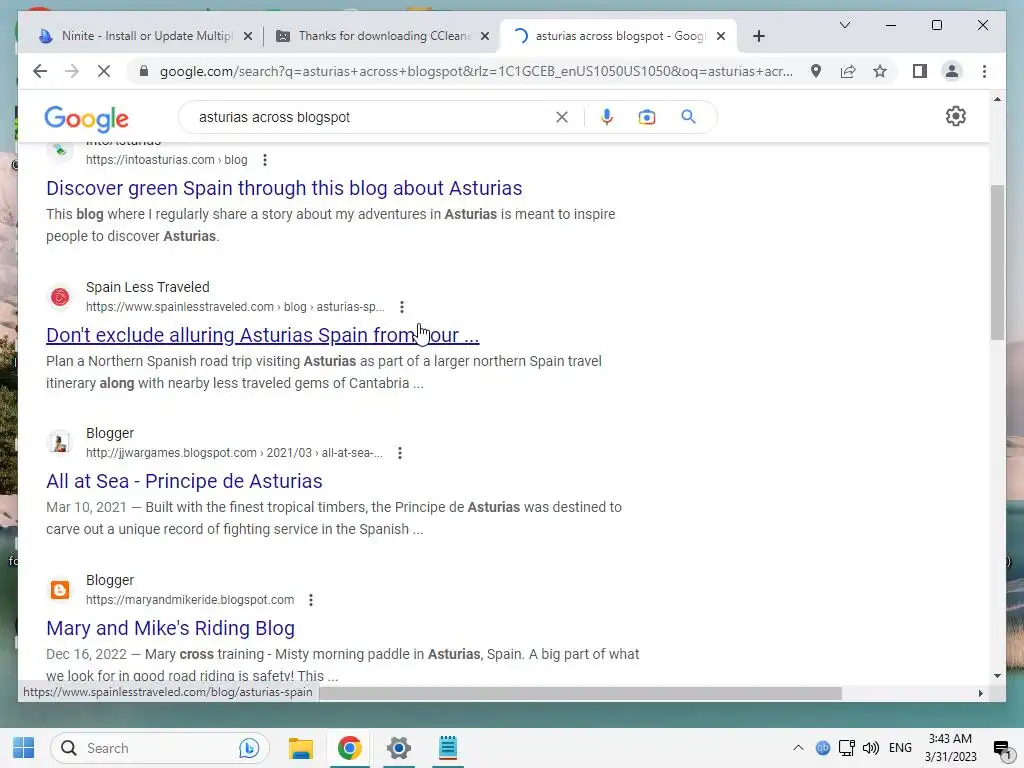Click the Google search magnifier button

688,117
